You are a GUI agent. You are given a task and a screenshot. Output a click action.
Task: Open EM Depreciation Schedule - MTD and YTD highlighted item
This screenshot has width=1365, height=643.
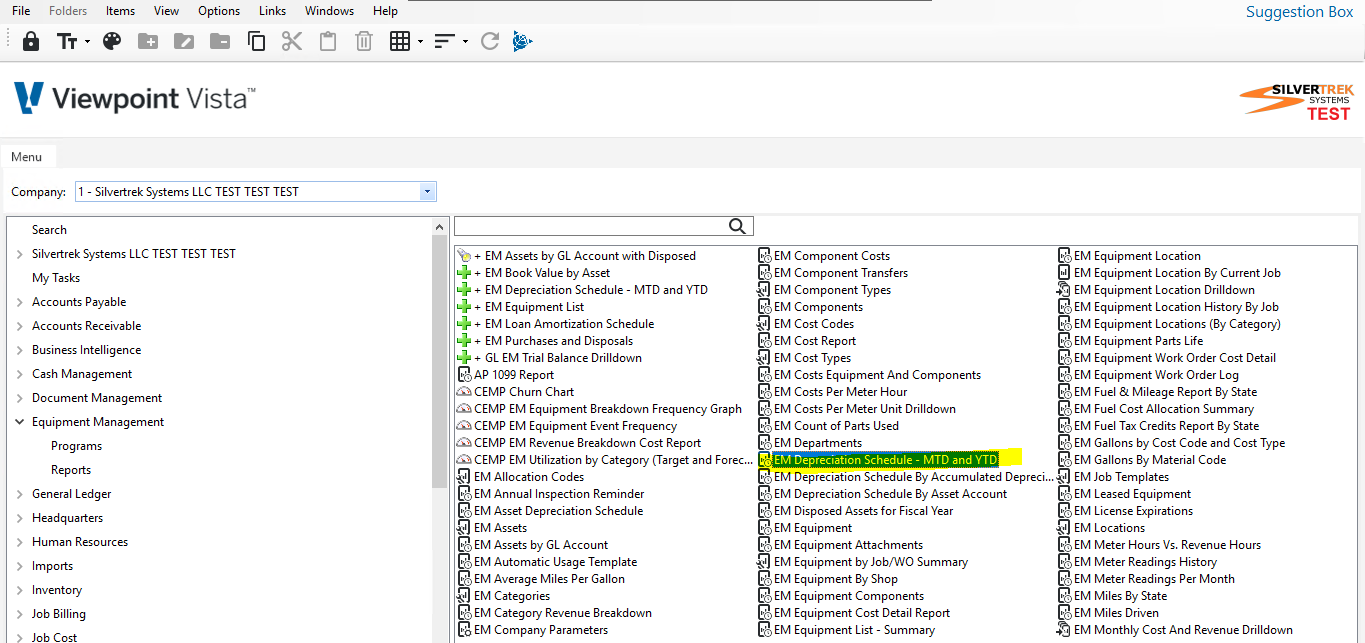point(886,460)
